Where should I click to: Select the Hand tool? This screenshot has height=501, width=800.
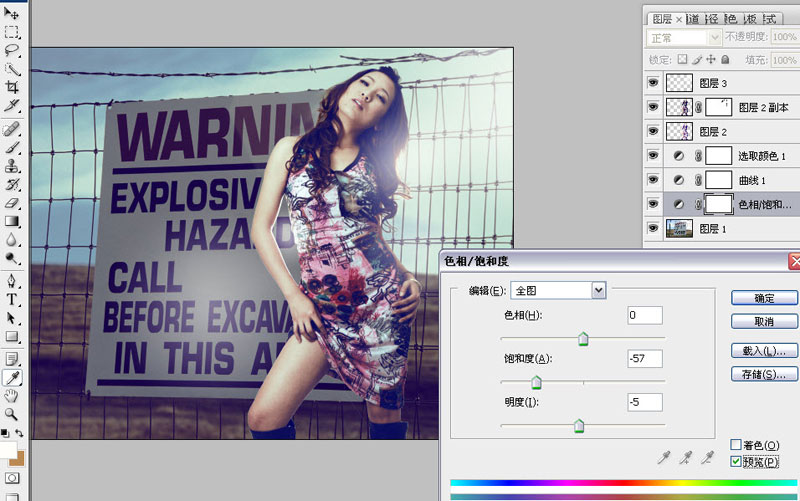11,396
